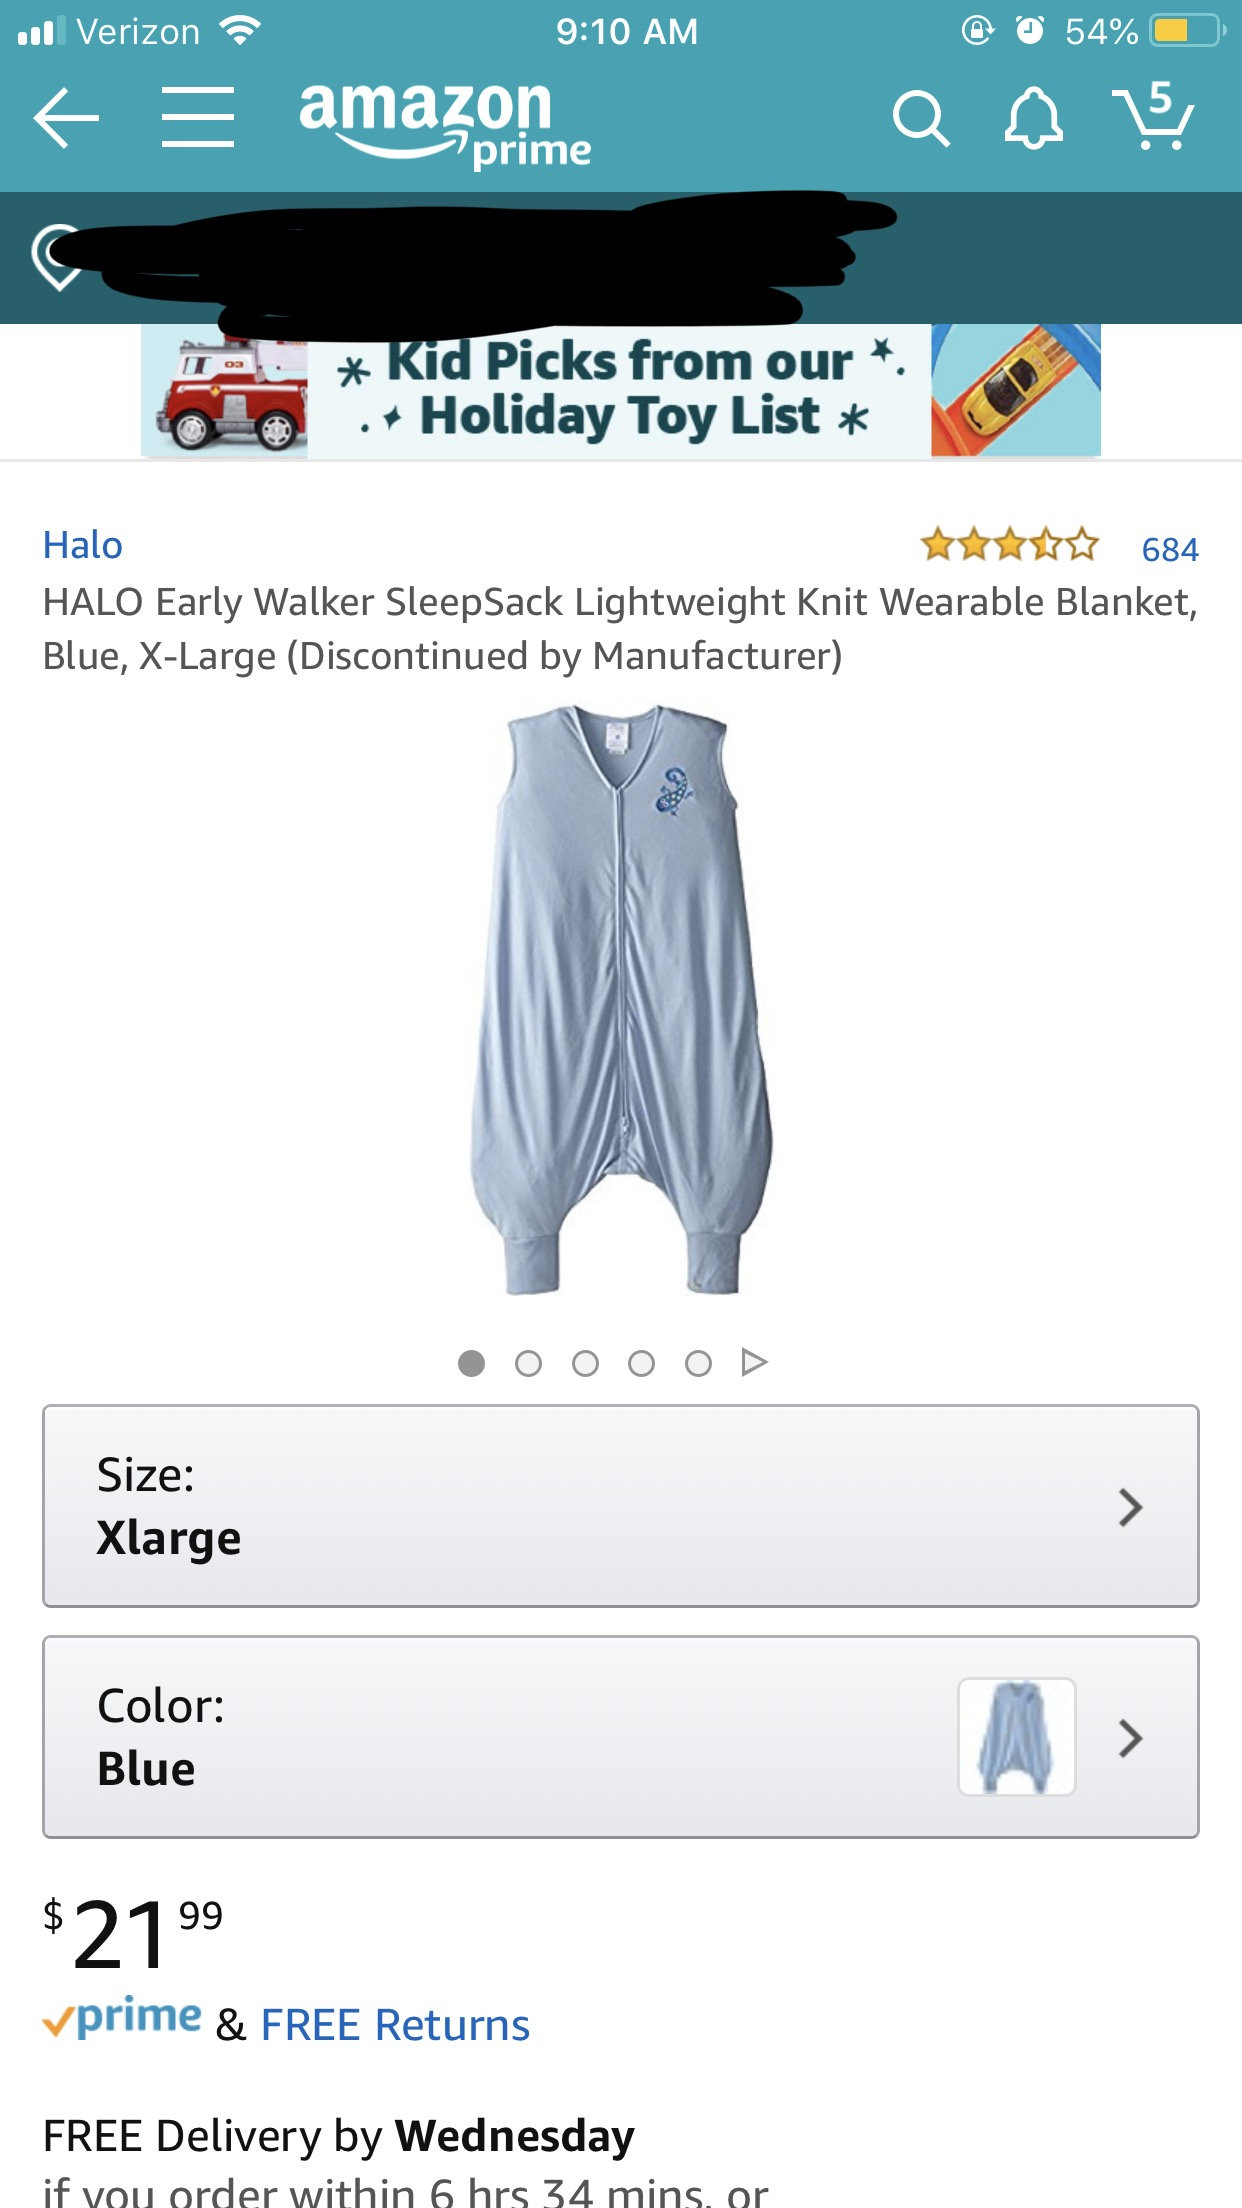
Task: Play product video via triangle icon
Action: point(754,1362)
